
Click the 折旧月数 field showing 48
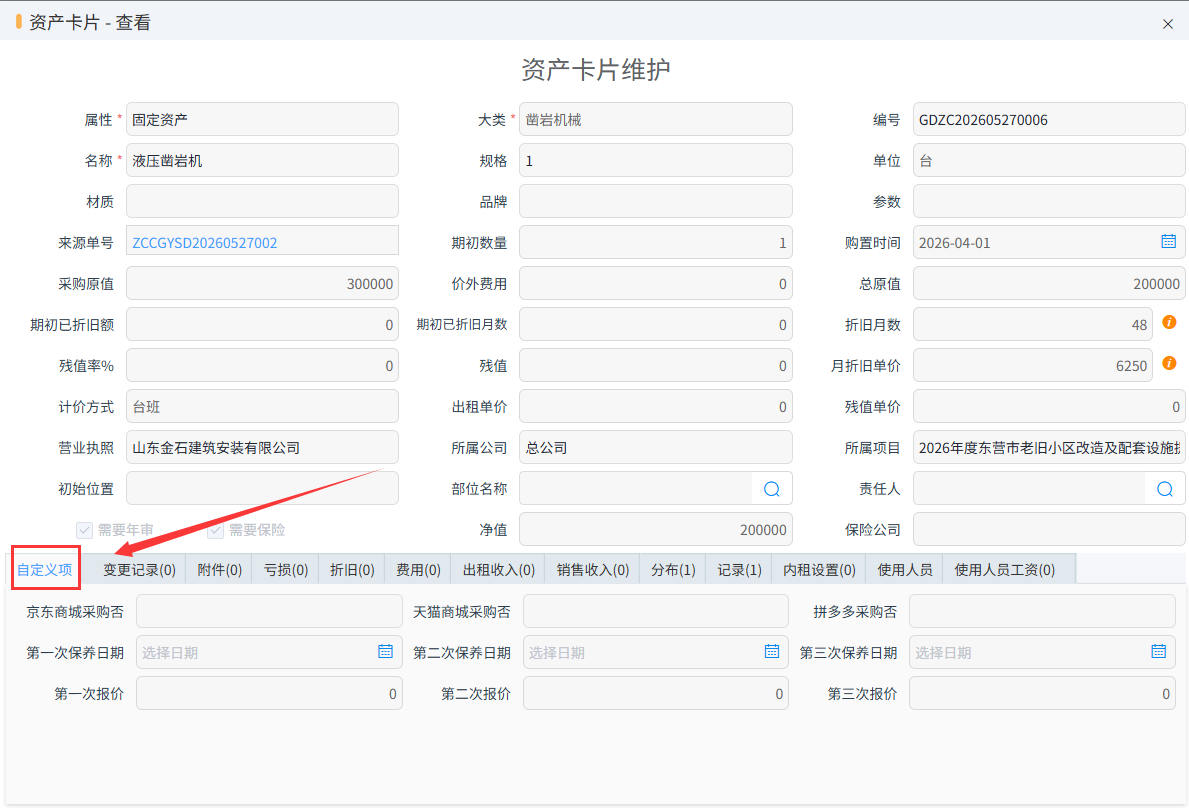[x=1033, y=324]
